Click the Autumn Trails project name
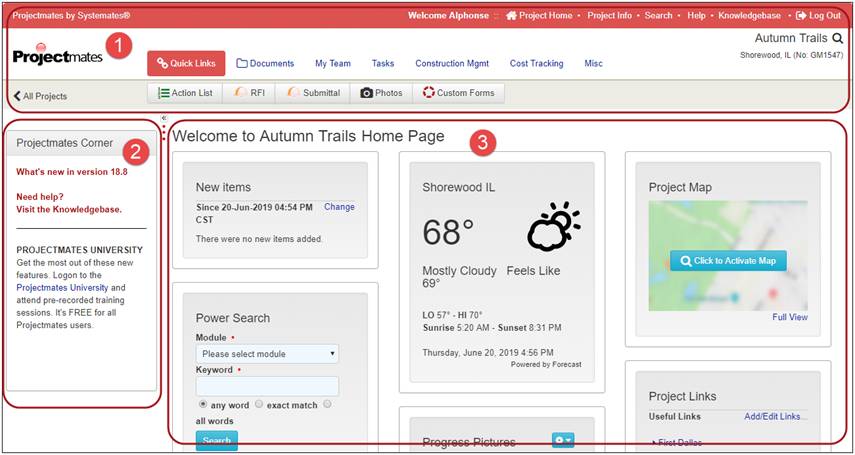The image size is (855, 455). [x=792, y=38]
